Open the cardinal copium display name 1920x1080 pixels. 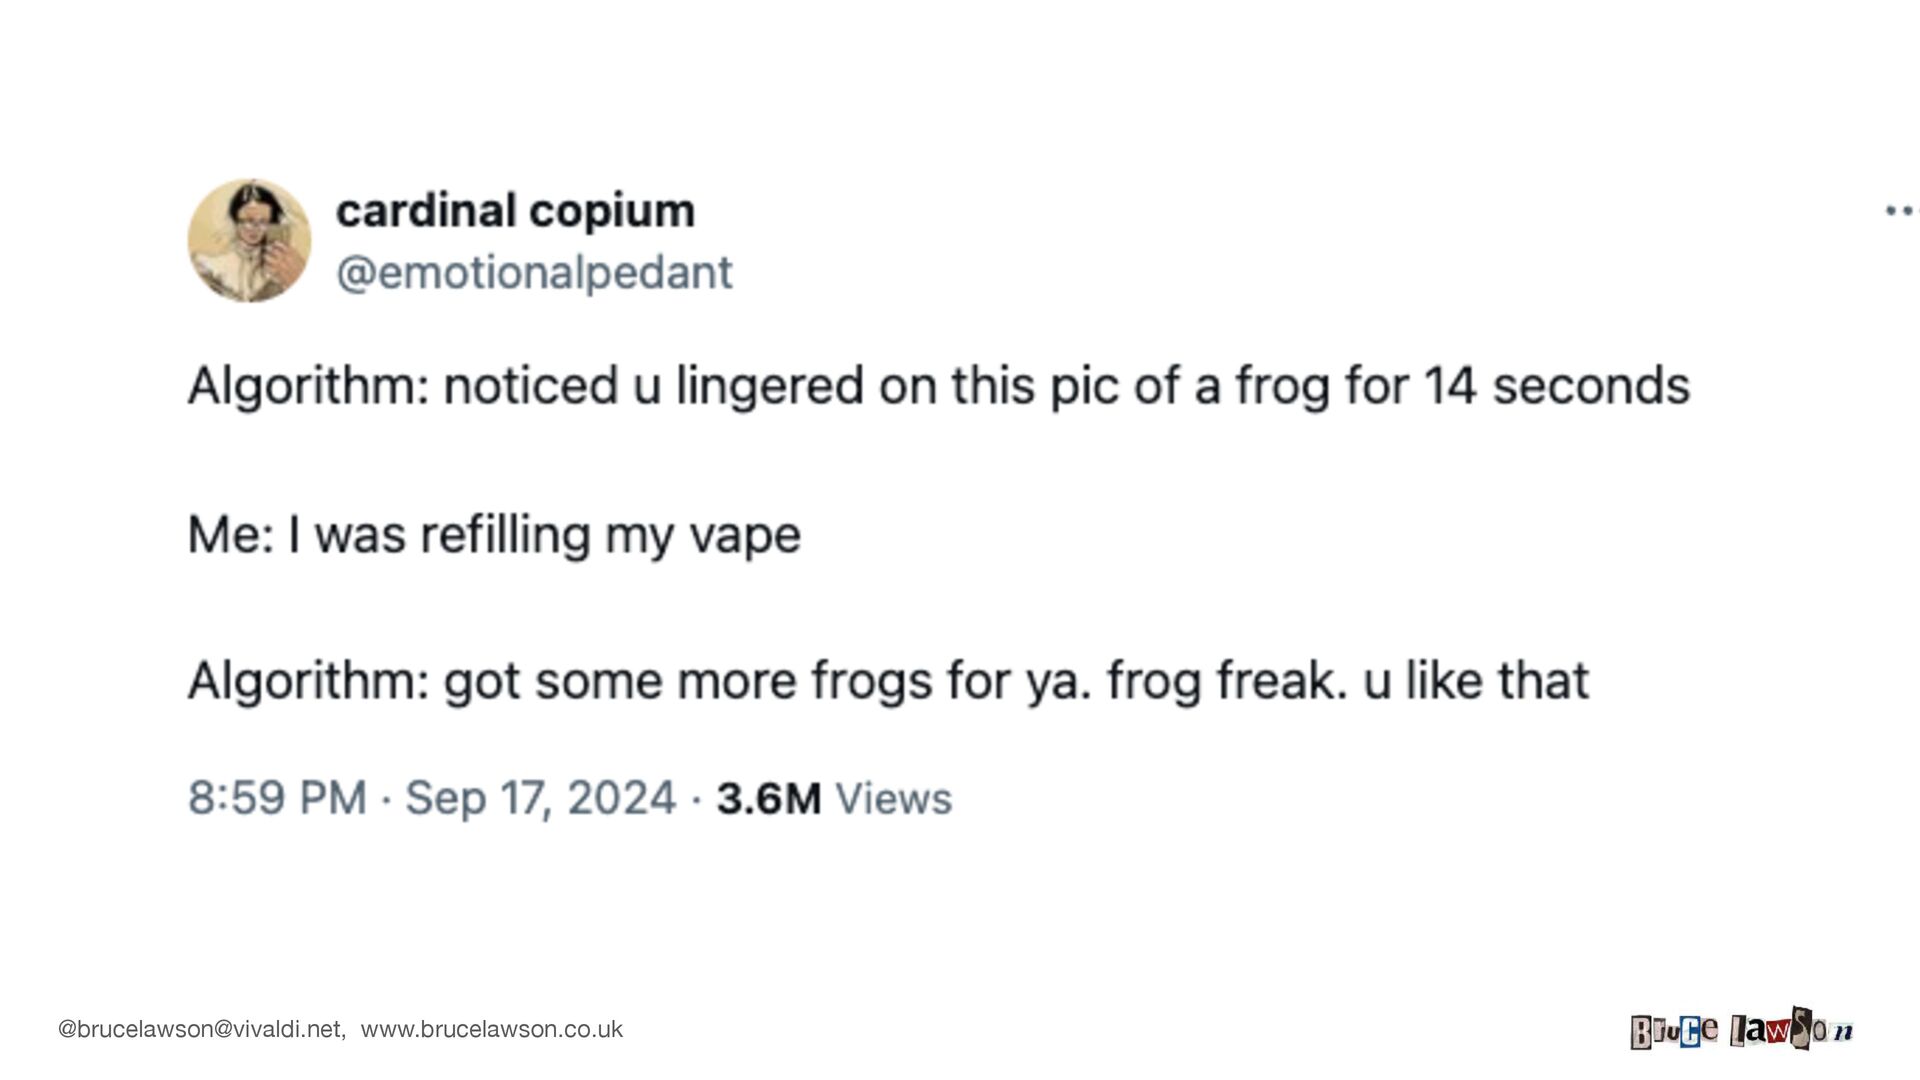coord(515,211)
